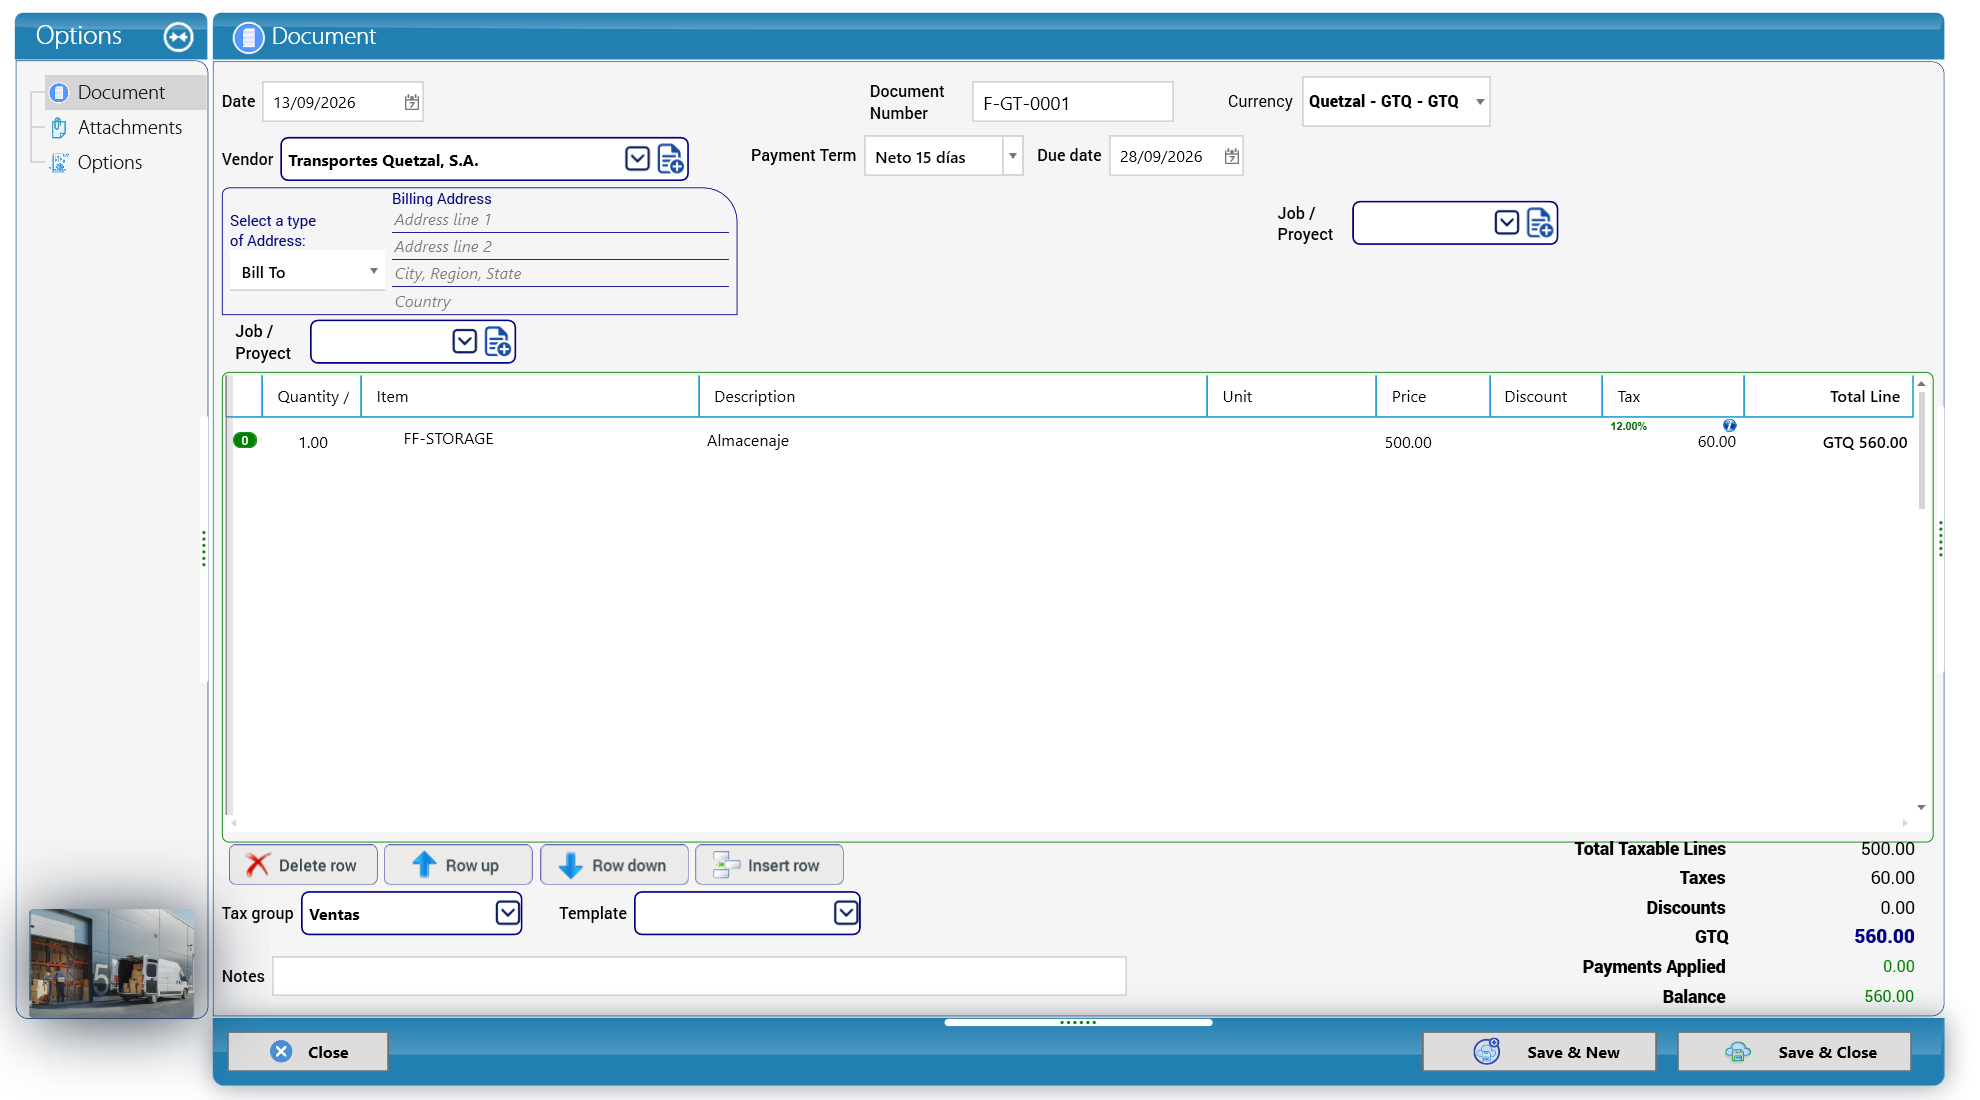Open Options item in the sidebar tree

point(110,163)
